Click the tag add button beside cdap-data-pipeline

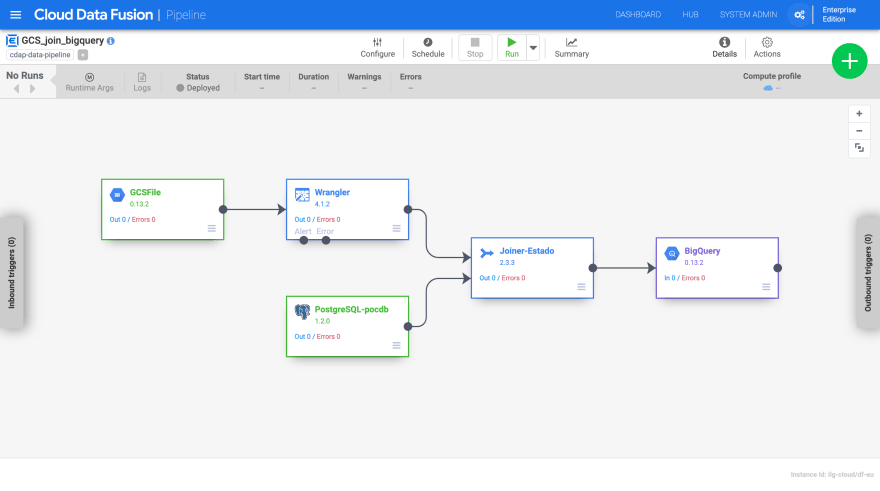coord(82,54)
